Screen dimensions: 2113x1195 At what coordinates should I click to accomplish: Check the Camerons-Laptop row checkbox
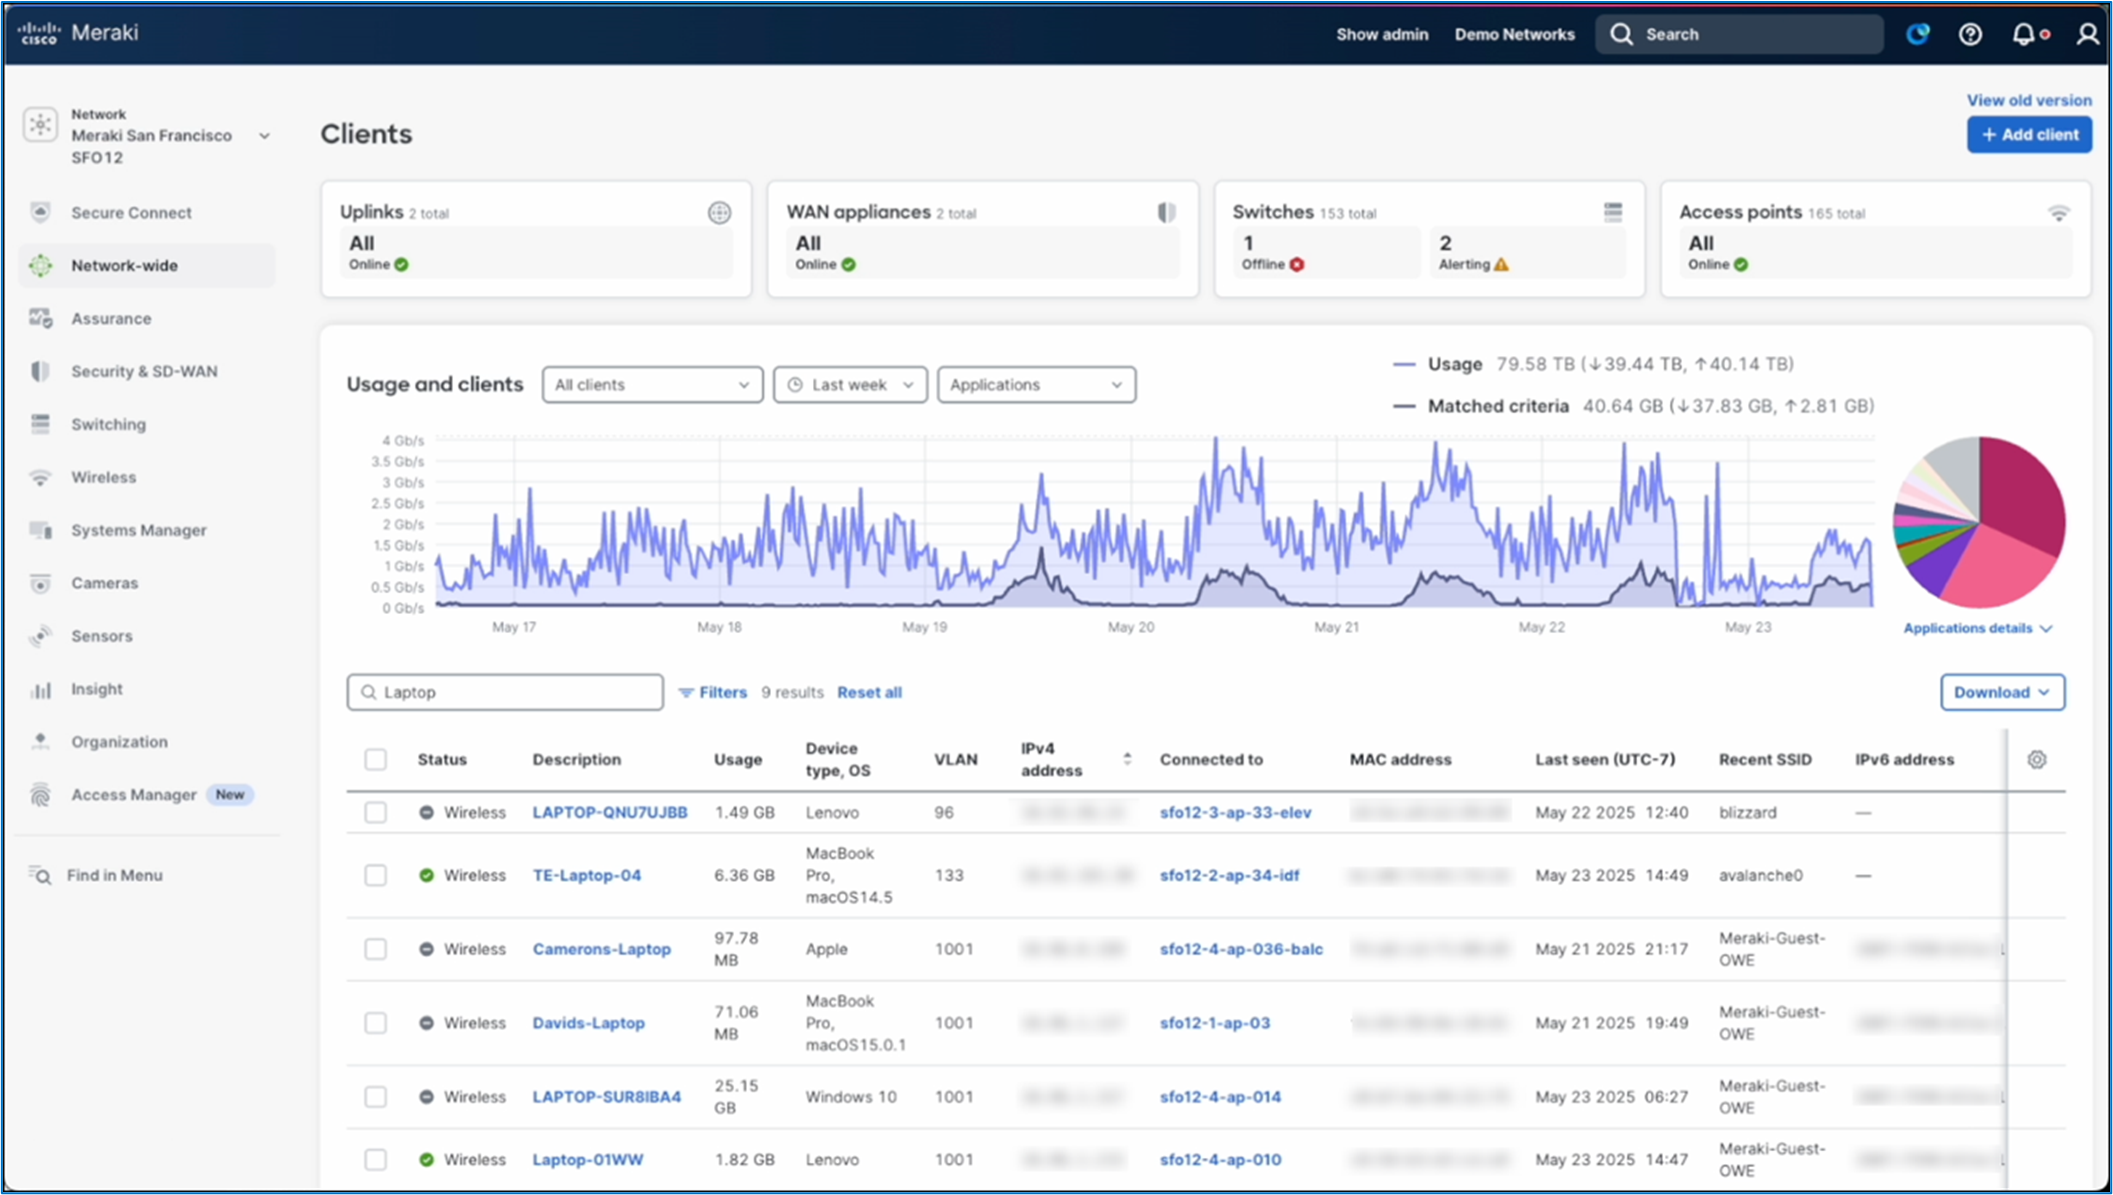(x=375, y=949)
